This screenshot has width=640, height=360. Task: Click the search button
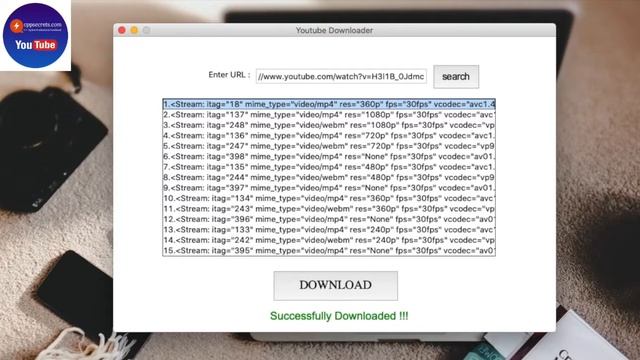tap(456, 77)
